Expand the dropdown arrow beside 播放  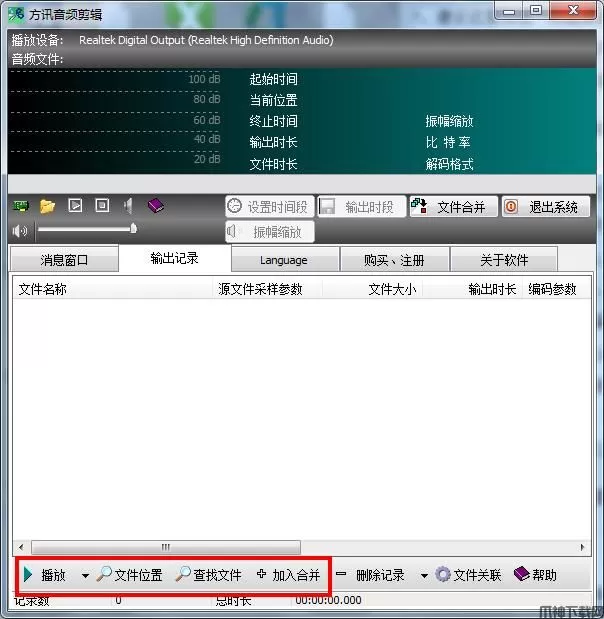(x=85, y=576)
